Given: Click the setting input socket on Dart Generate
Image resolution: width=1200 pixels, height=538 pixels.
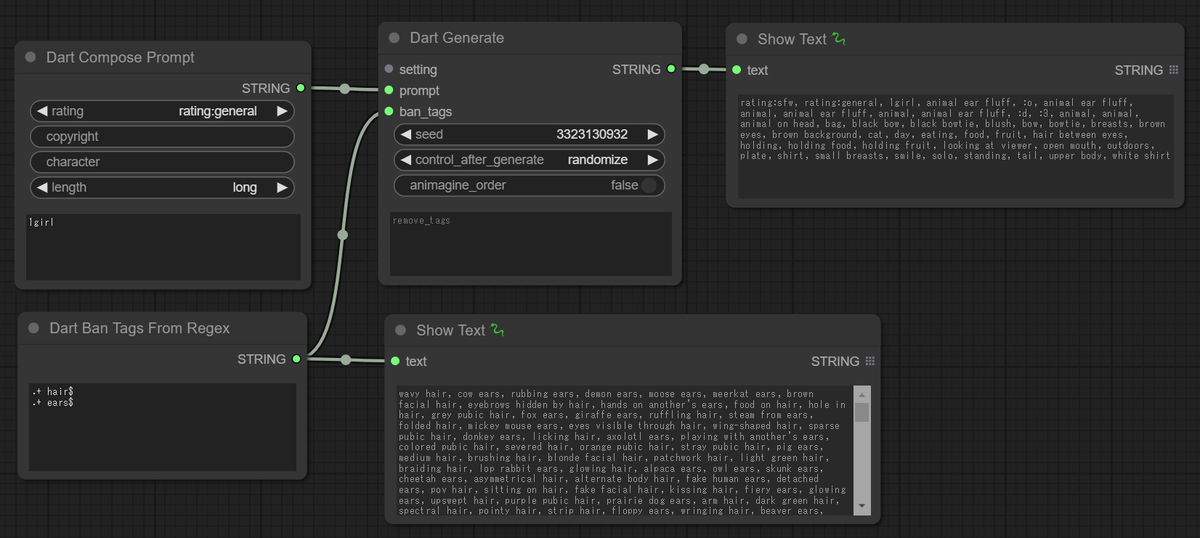Looking at the screenshot, I should click(389, 70).
